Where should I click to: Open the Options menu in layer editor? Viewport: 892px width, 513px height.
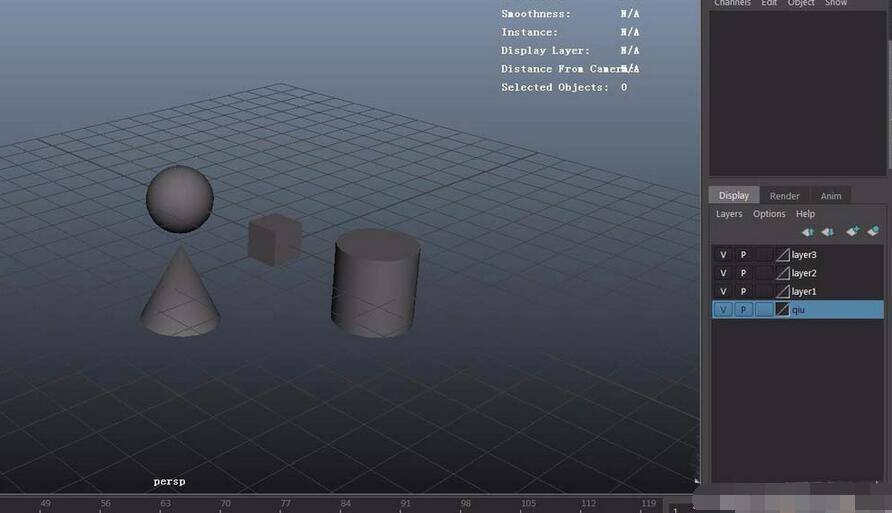point(769,214)
